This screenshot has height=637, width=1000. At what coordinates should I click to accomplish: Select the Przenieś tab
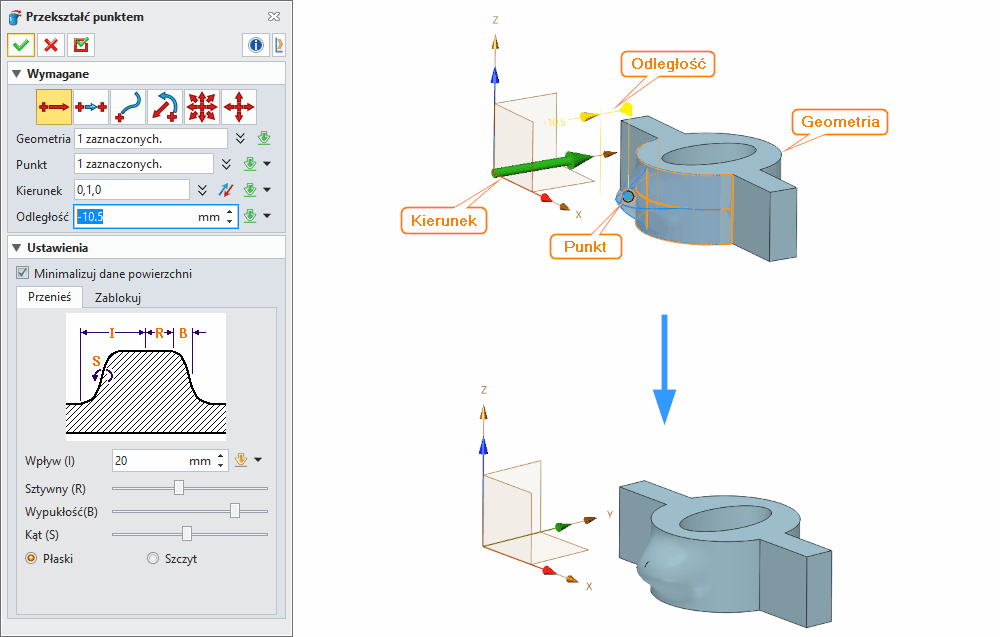point(49,297)
